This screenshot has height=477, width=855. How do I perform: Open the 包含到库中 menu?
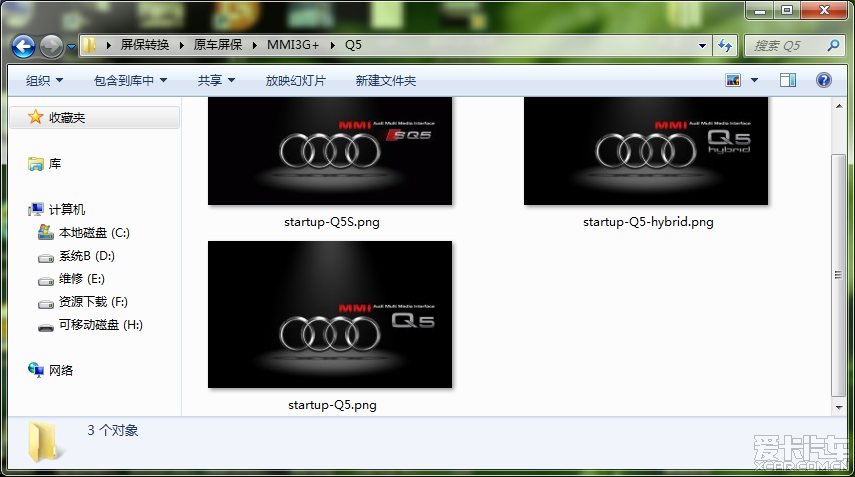pos(130,81)
